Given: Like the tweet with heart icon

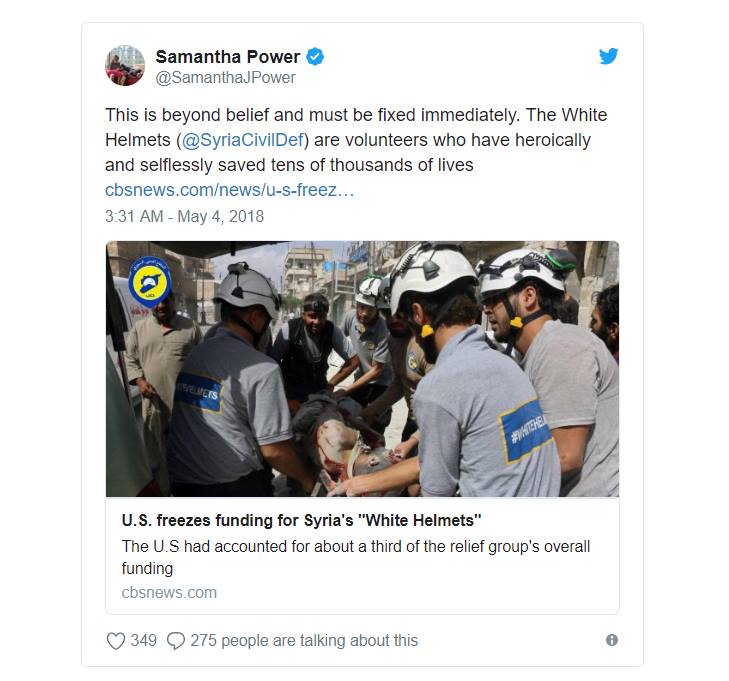Looking at the screenshot, I should tap(116, 641).
